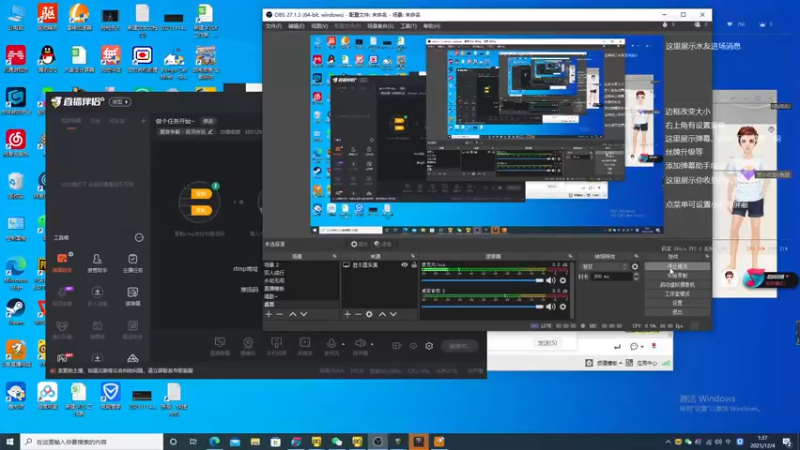Click speaker icon in 直播伴侣 bottom bar
Screen dimensions: 800x450
click(360, 345)
